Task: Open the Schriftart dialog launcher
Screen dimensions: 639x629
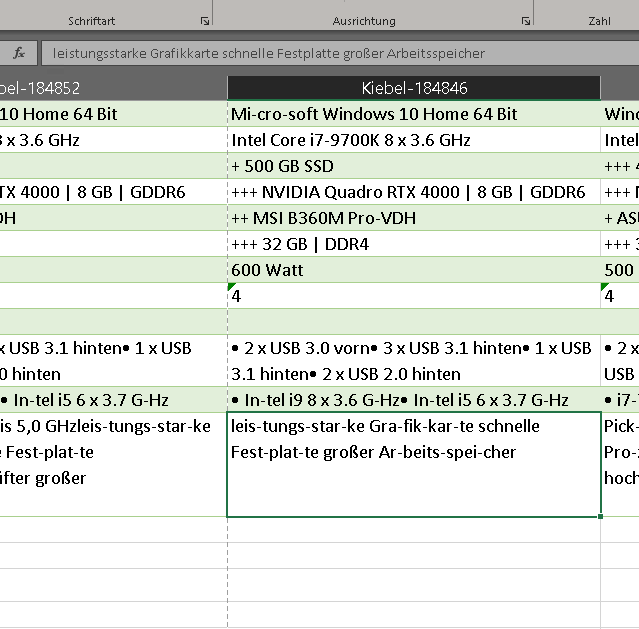Action: click(205, 21)
